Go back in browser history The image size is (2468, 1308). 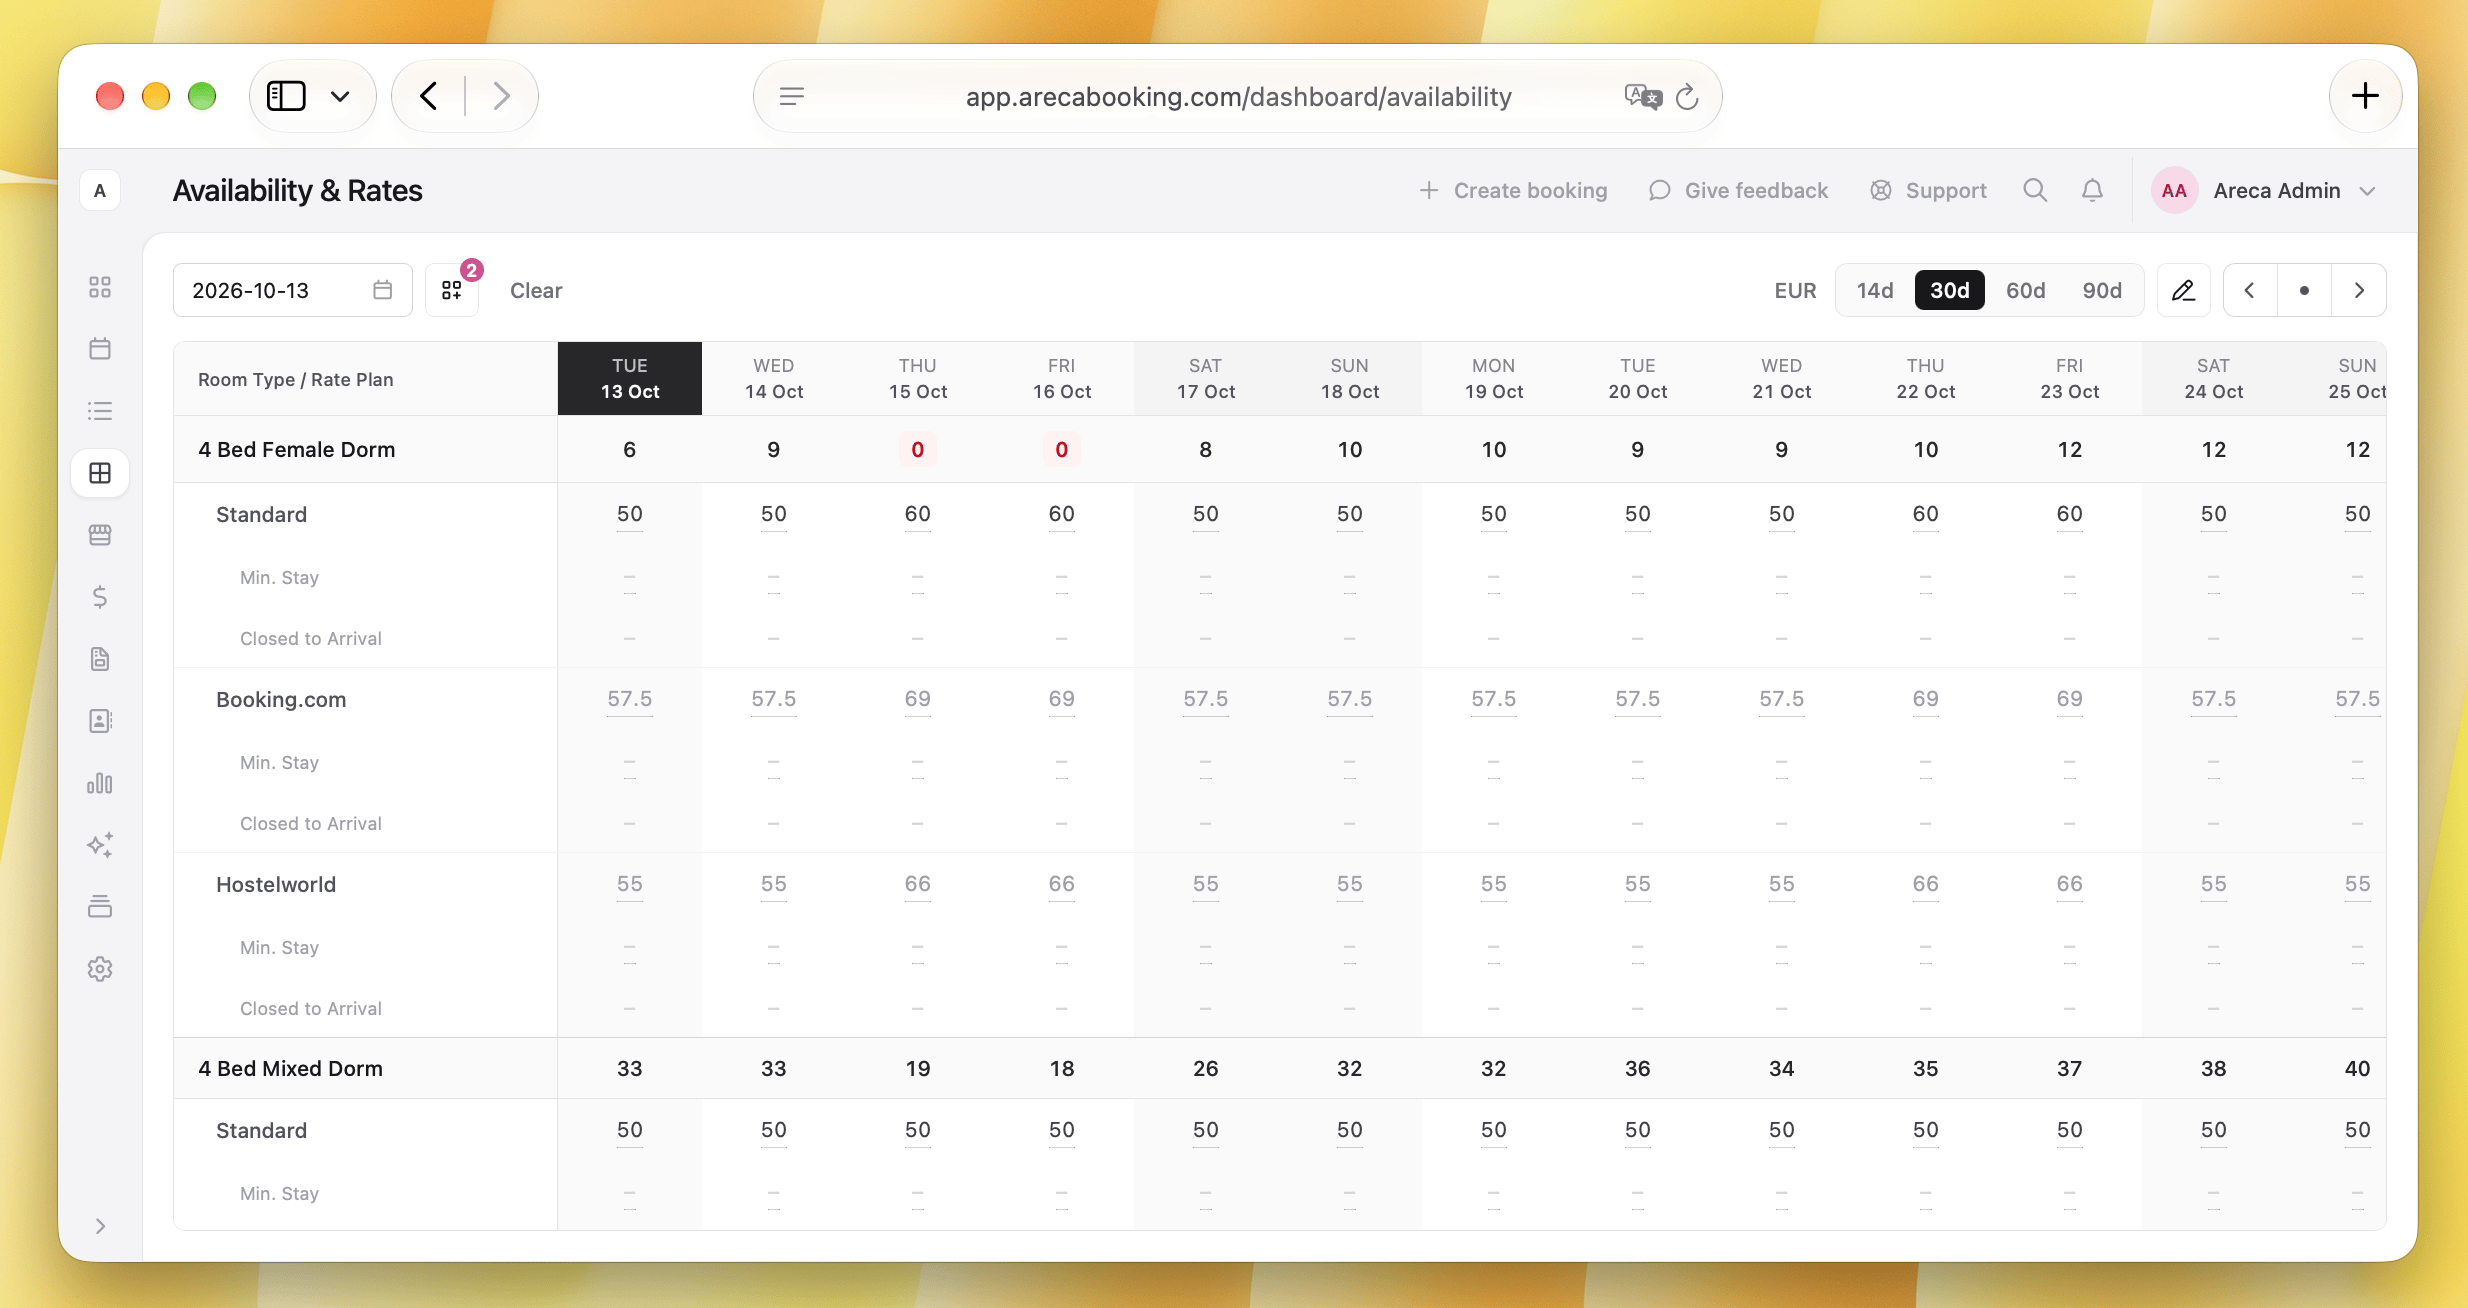click(x=429, y=96)
